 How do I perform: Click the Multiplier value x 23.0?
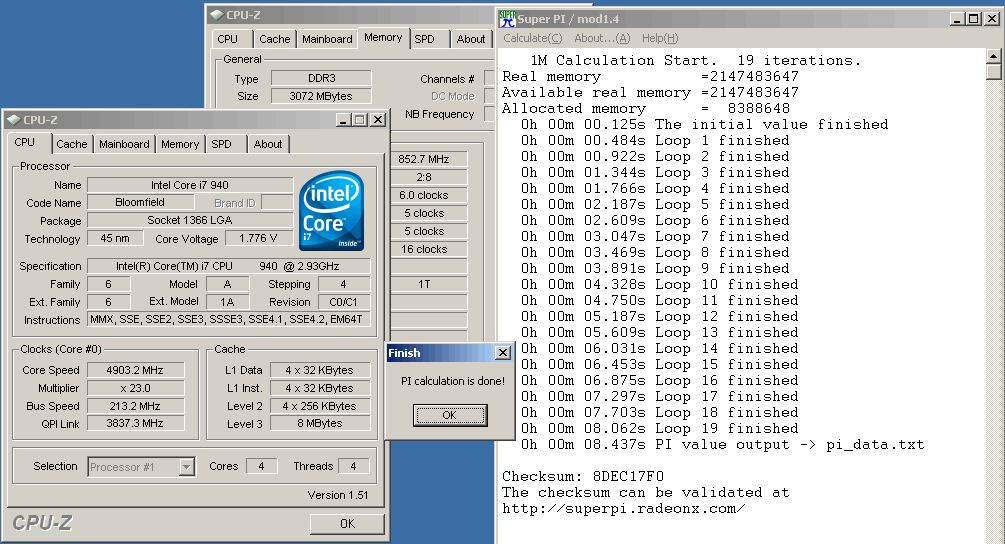pos(135,388)
